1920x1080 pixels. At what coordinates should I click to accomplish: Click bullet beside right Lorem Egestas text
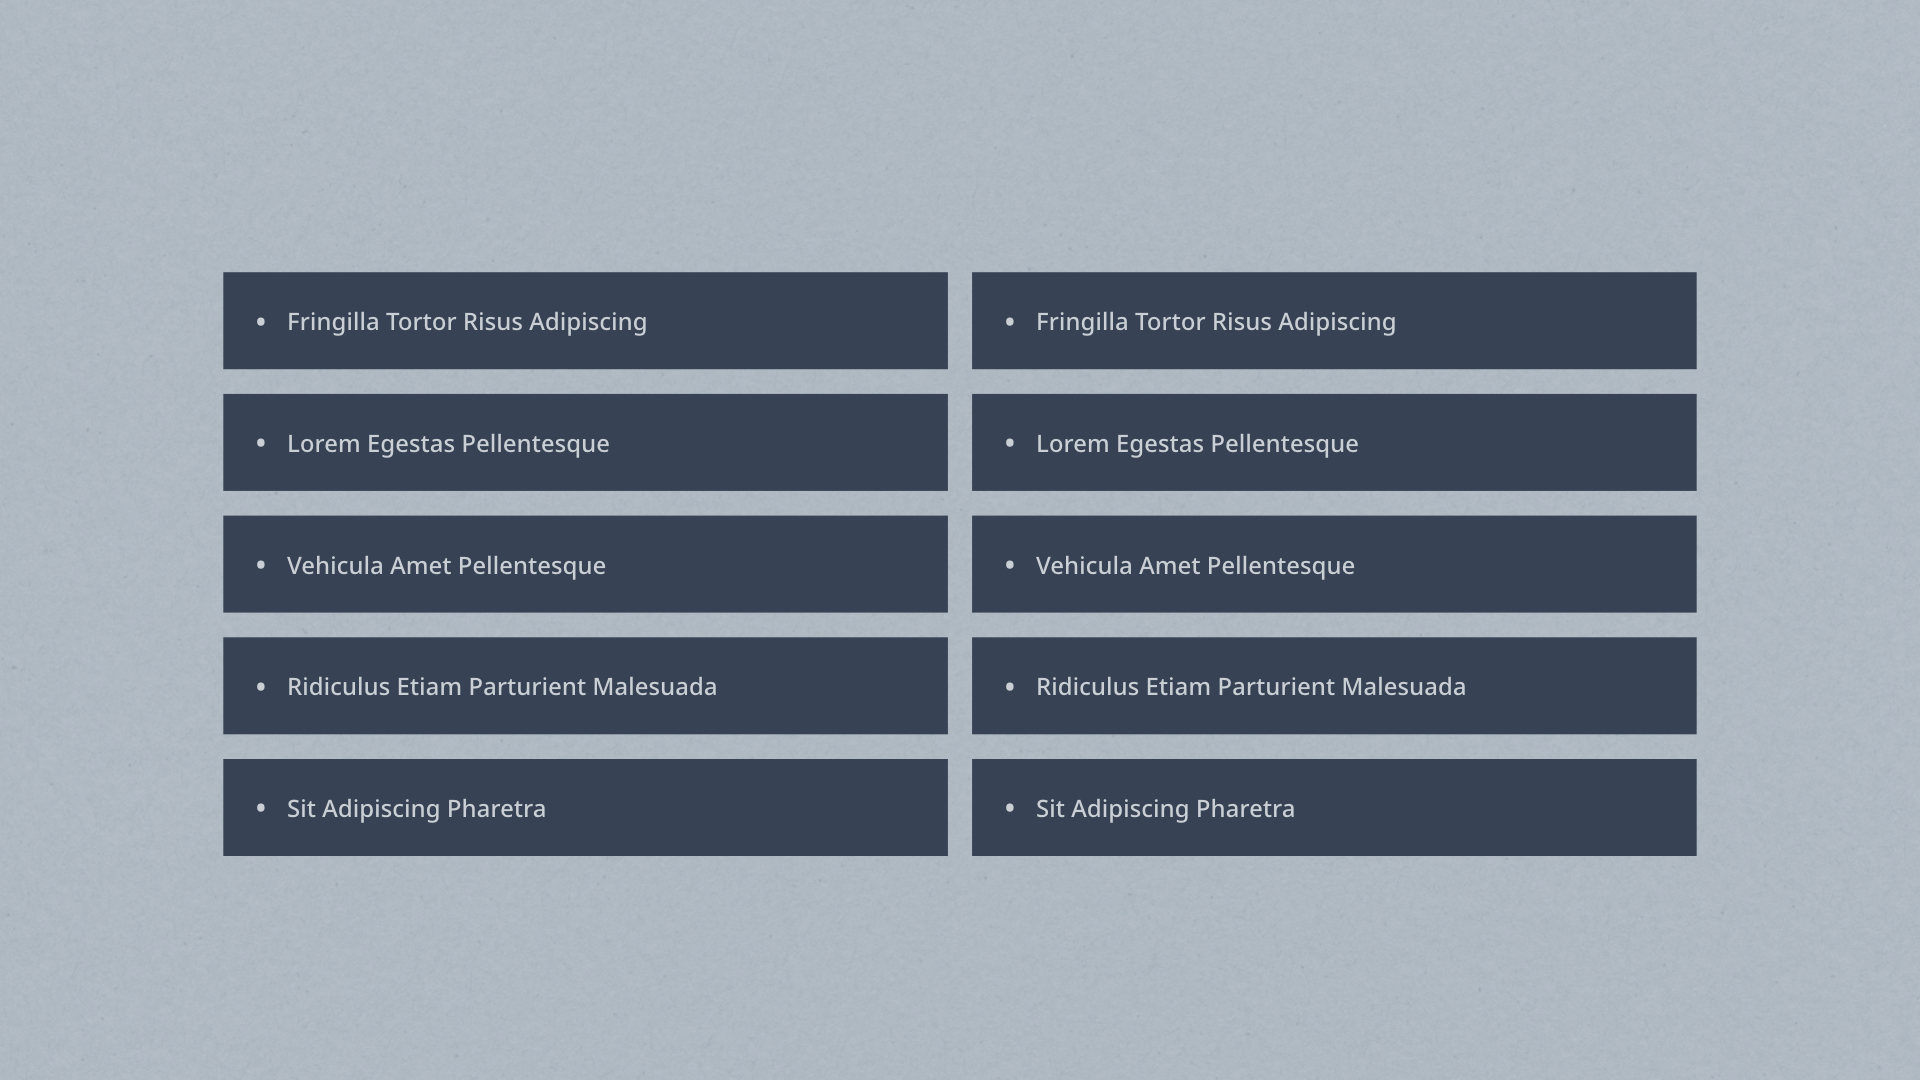coord(1010,442)
